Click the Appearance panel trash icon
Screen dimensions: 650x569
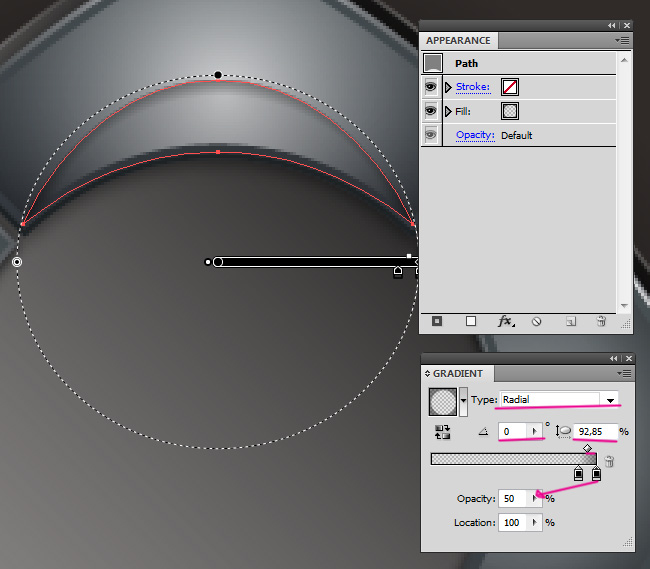(601, 321)
